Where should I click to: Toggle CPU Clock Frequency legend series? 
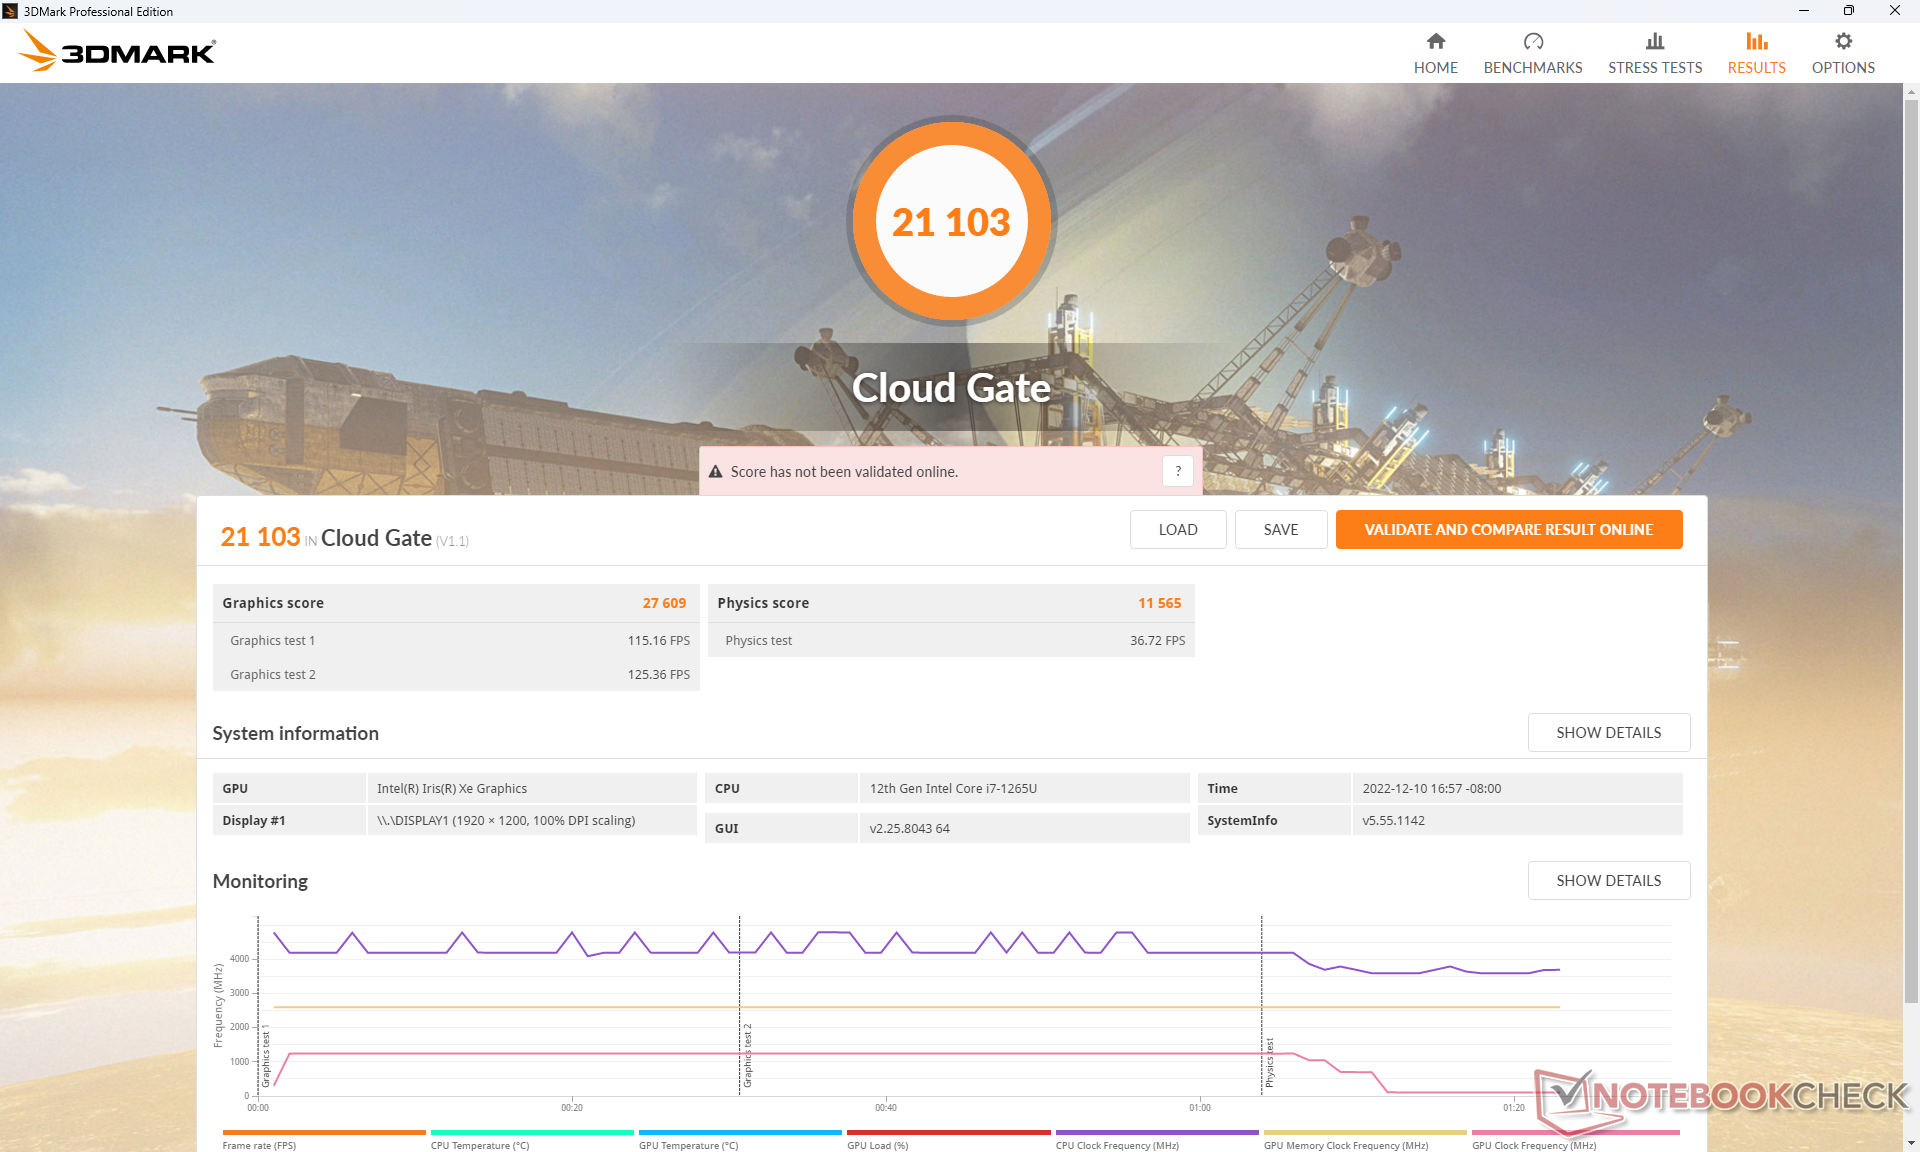tap(1117, 1145)
